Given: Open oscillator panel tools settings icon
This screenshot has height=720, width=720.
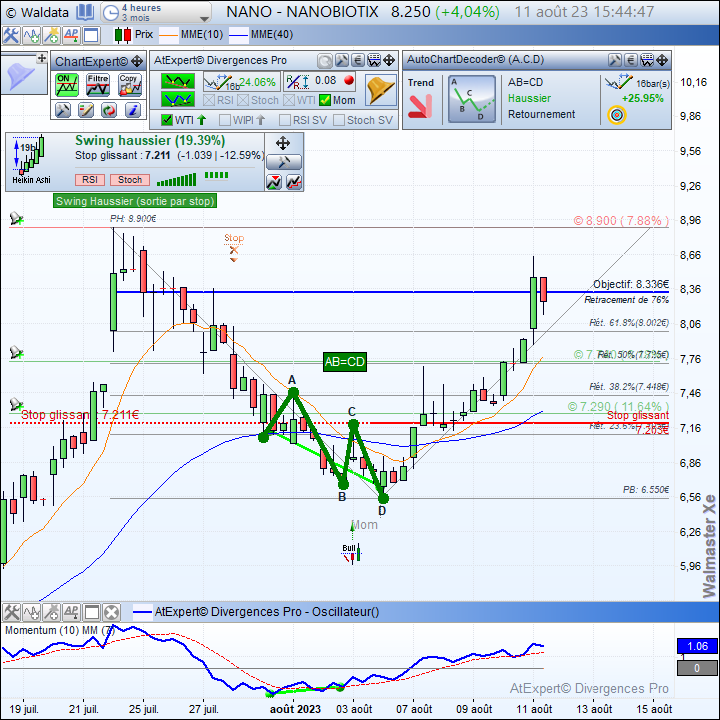Looking at the screenshot, I should click(x=11, y=612).
